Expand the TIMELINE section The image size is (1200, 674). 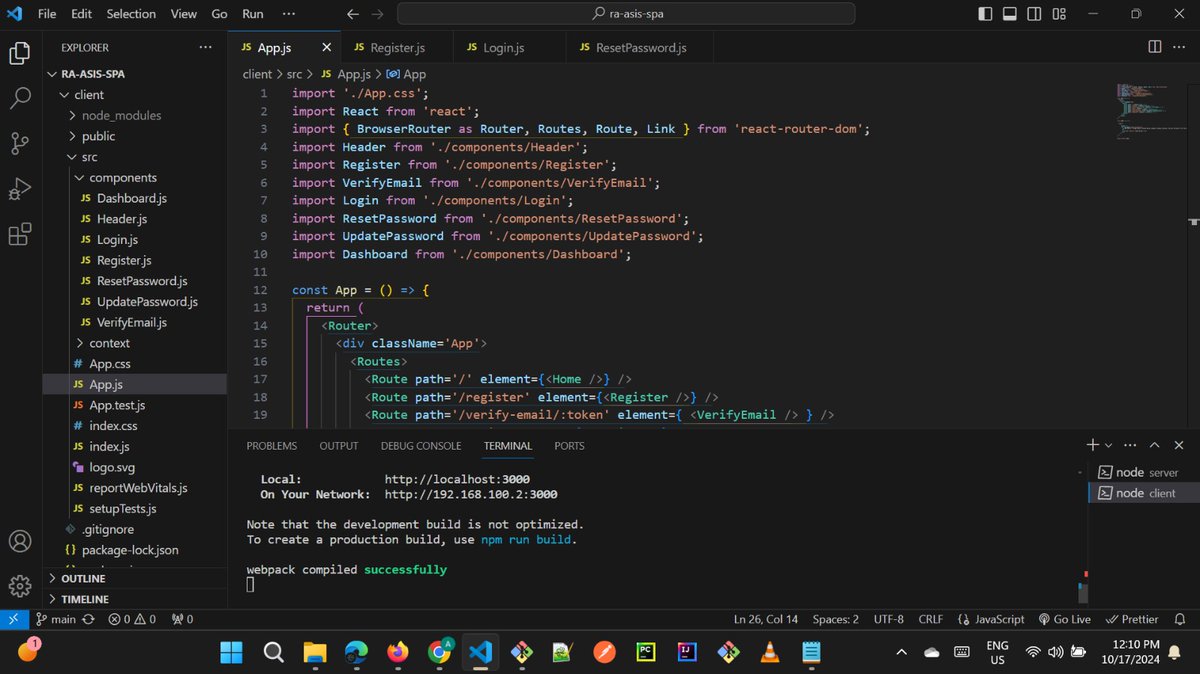134,599
